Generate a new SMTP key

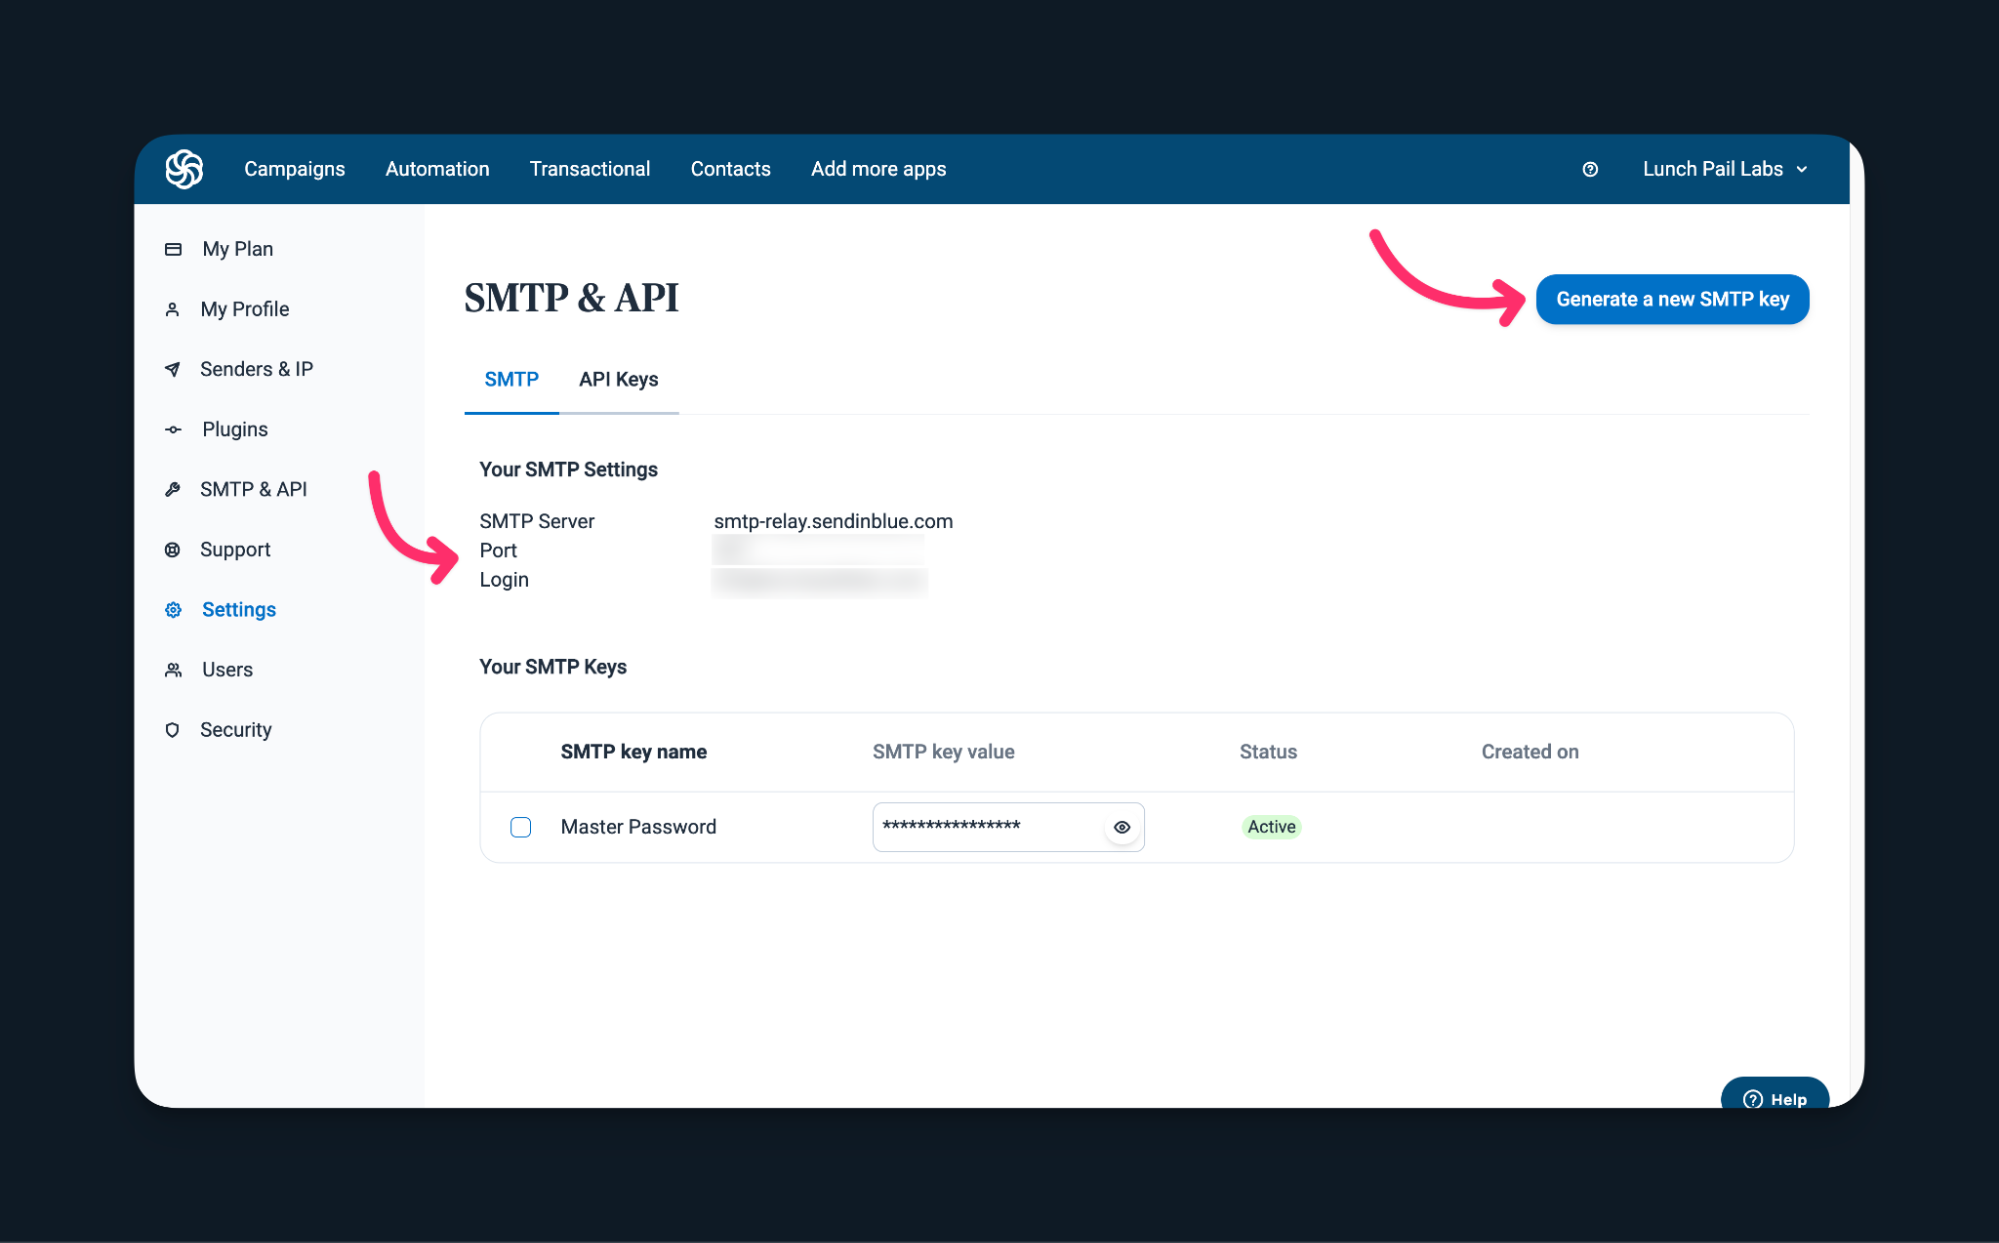[1672, 299]
